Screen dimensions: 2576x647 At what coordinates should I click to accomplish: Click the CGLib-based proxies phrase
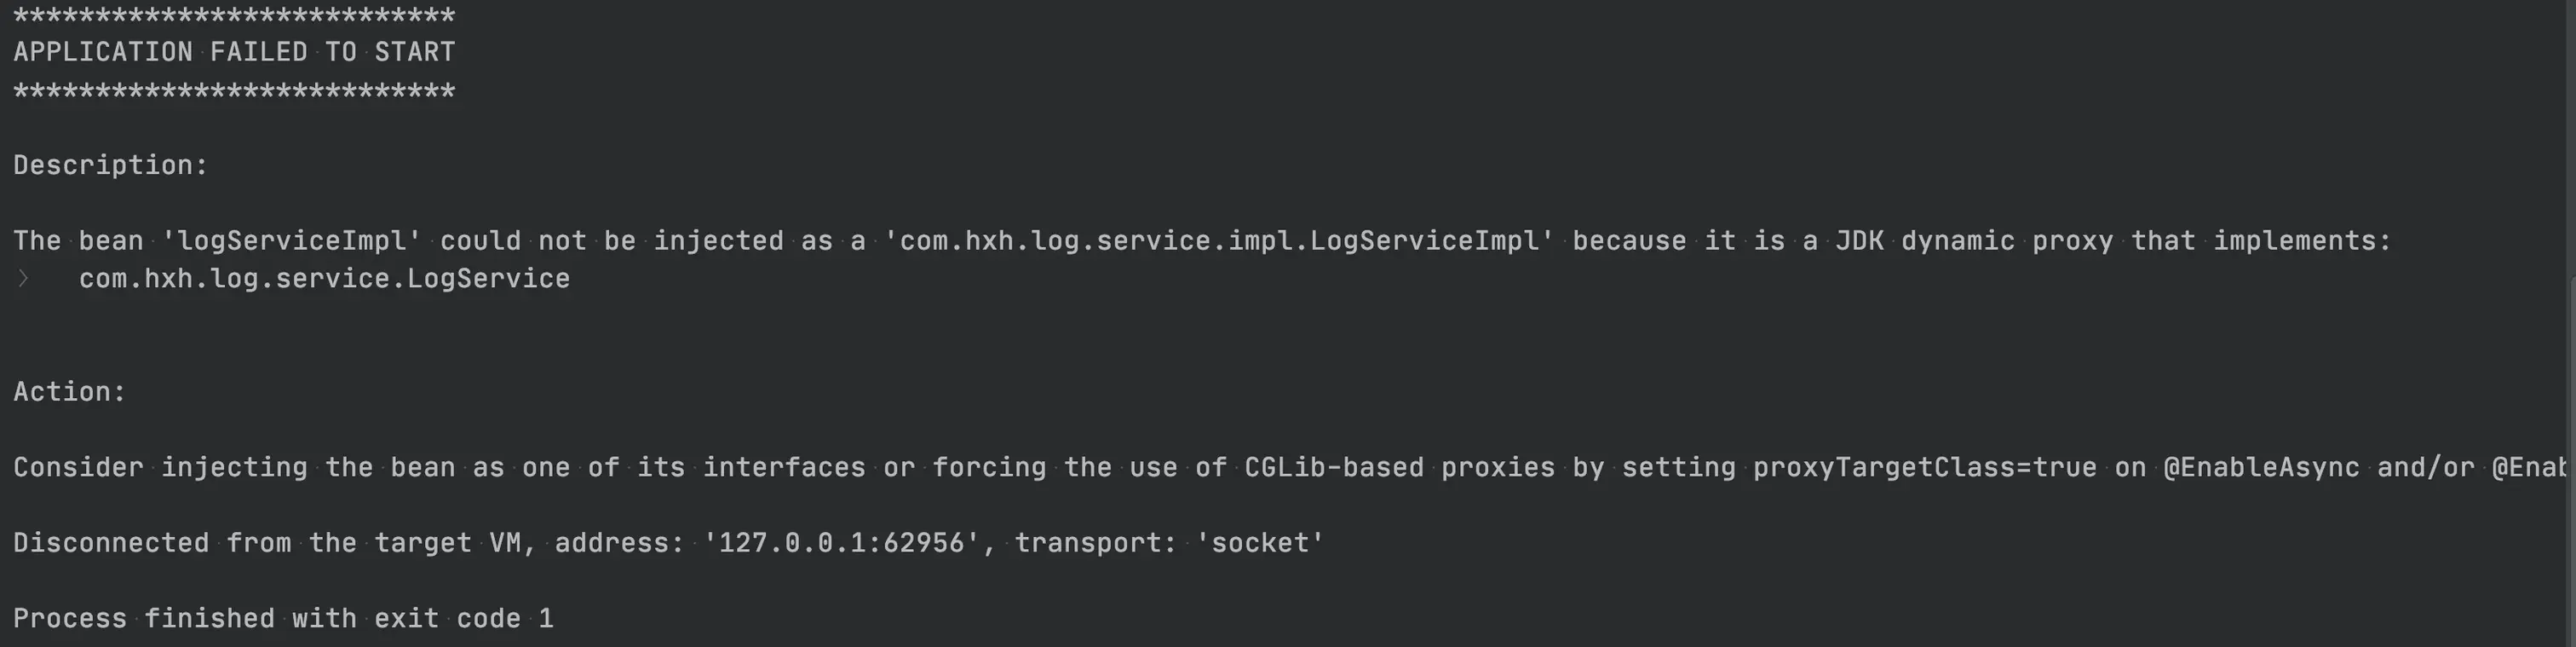click(x=1400, y=468)
